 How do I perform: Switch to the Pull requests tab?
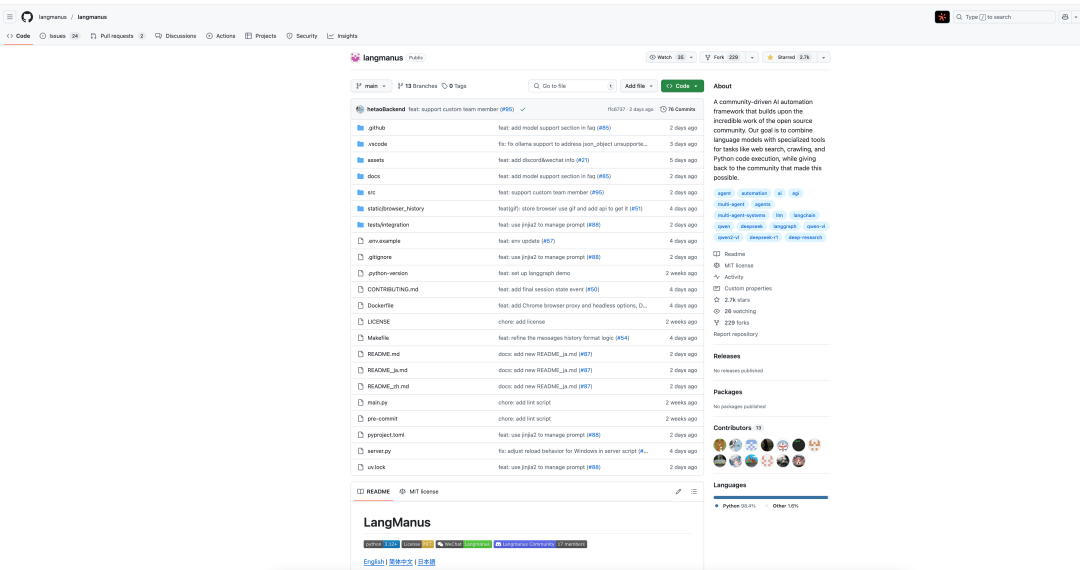(117, 36)
